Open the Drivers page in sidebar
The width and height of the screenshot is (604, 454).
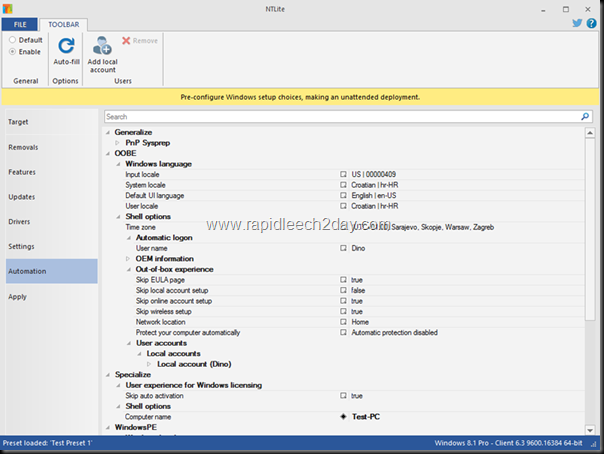coord(52,221)
